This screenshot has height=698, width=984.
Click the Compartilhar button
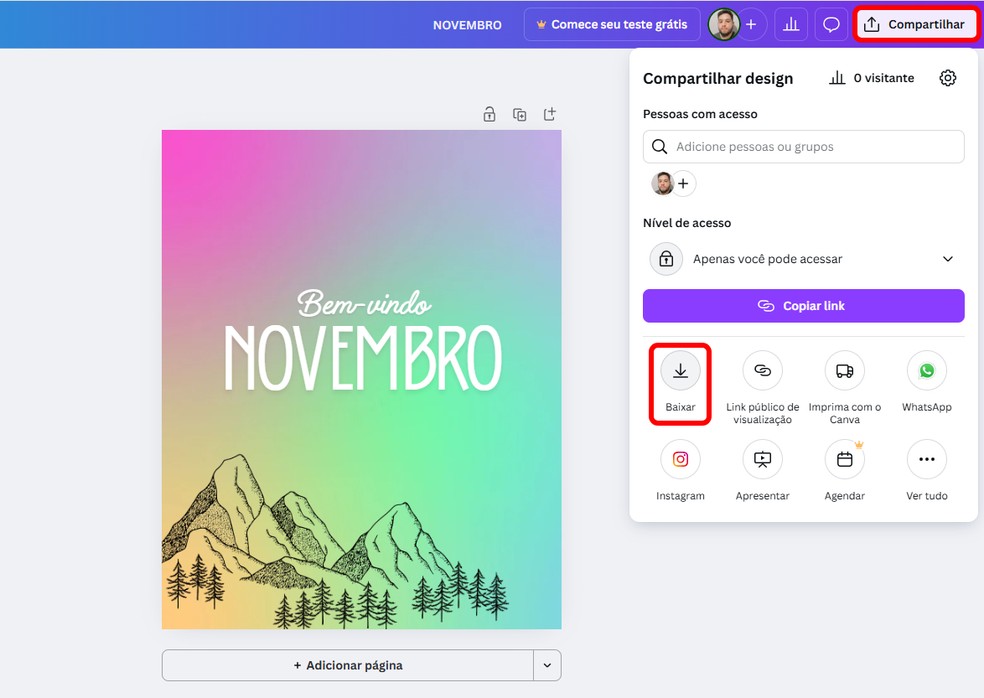click(916, 24)
